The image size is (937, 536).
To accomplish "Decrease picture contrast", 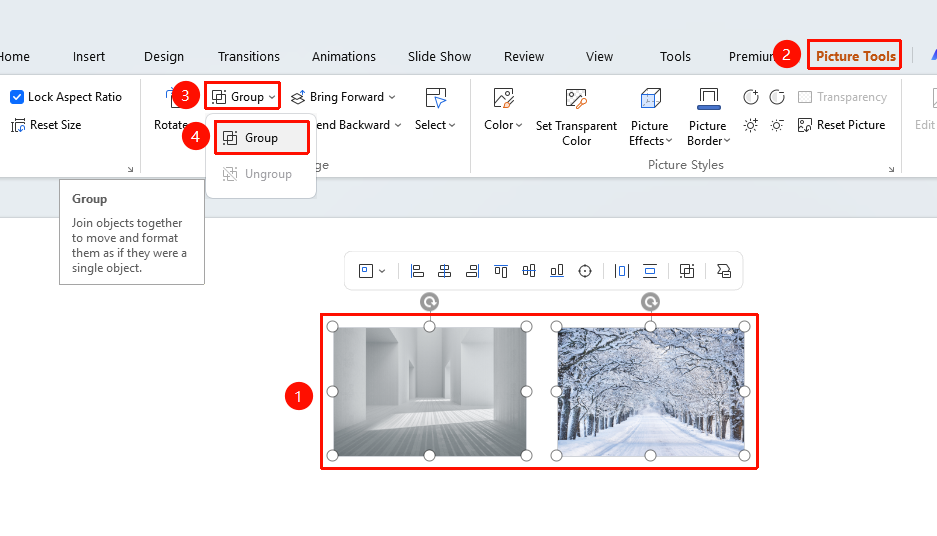I will tap(777, 97).
